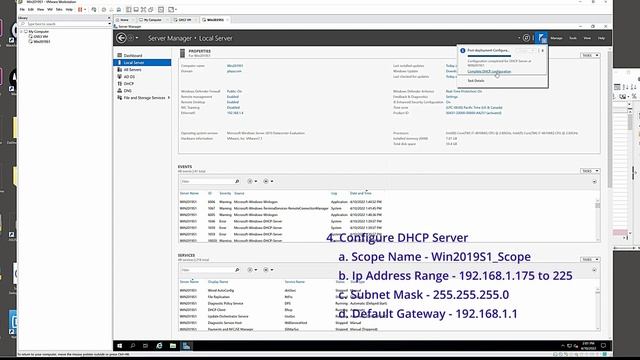Open Events saved queries dropdown
The height and width of the screenshot is (360, 640).
coord(268,181)
